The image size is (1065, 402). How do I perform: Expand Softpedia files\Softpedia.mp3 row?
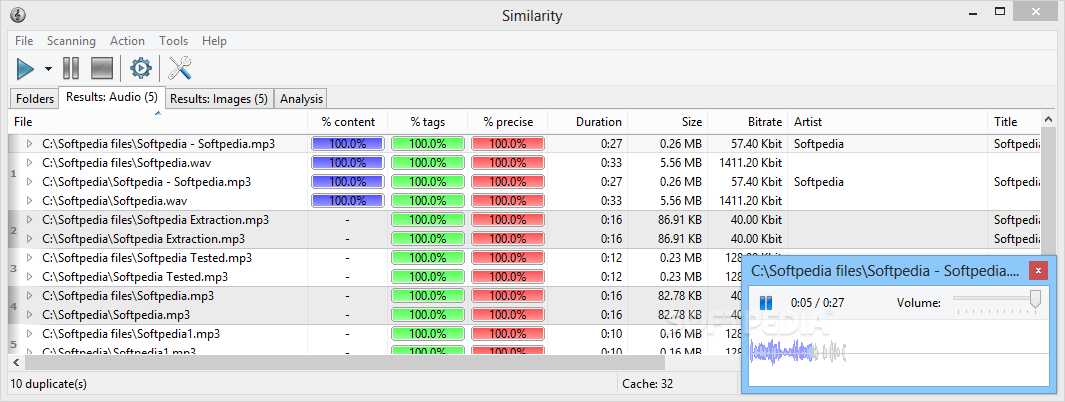29,296
